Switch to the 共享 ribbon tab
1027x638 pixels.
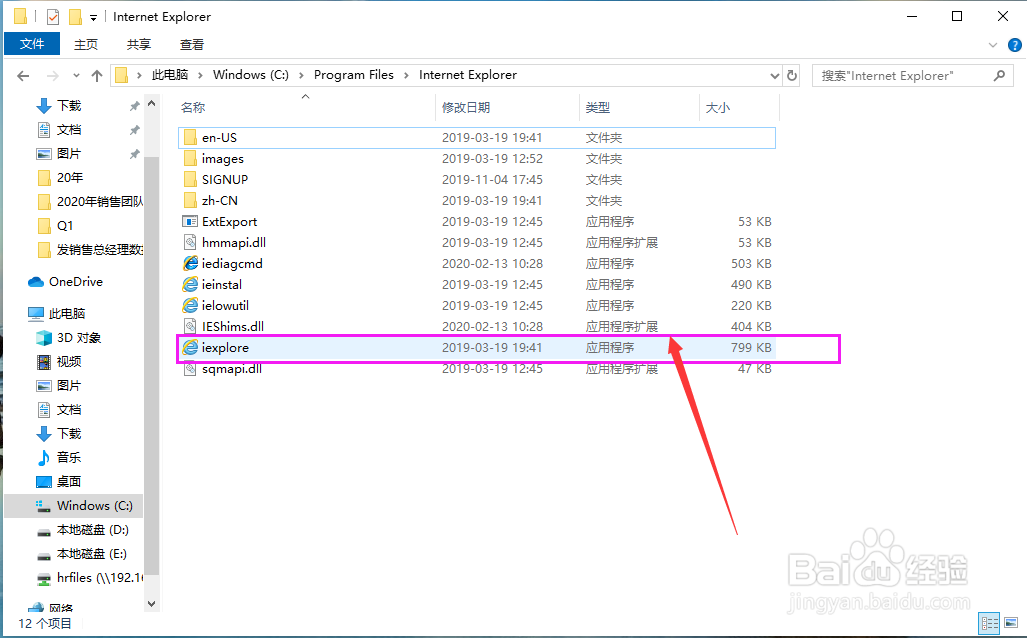tap(139, 44)
